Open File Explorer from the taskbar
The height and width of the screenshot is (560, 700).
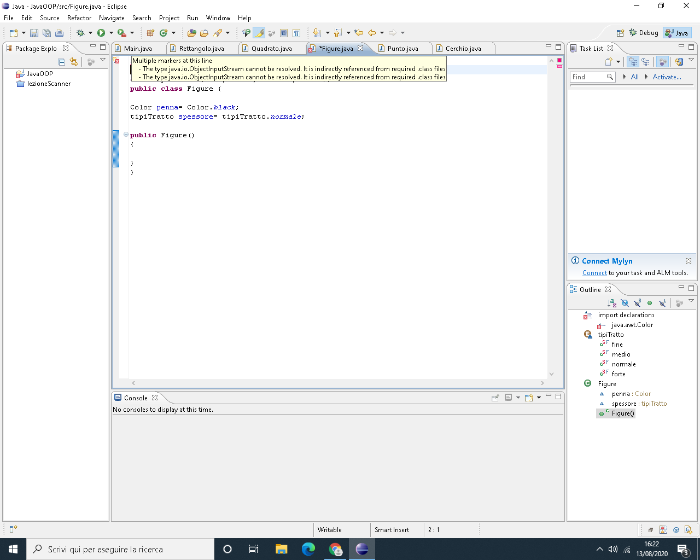click(x=281, y=549)
